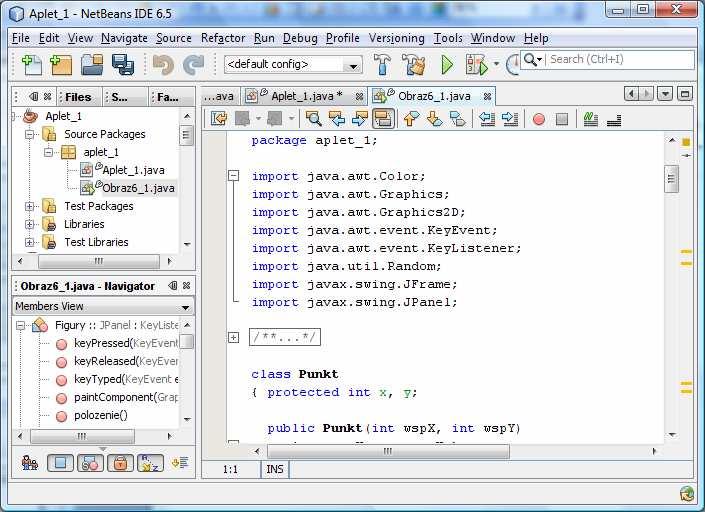Open the Versioning menu
The width and height of the screenshot is (705, 512).
coord(397,38)
